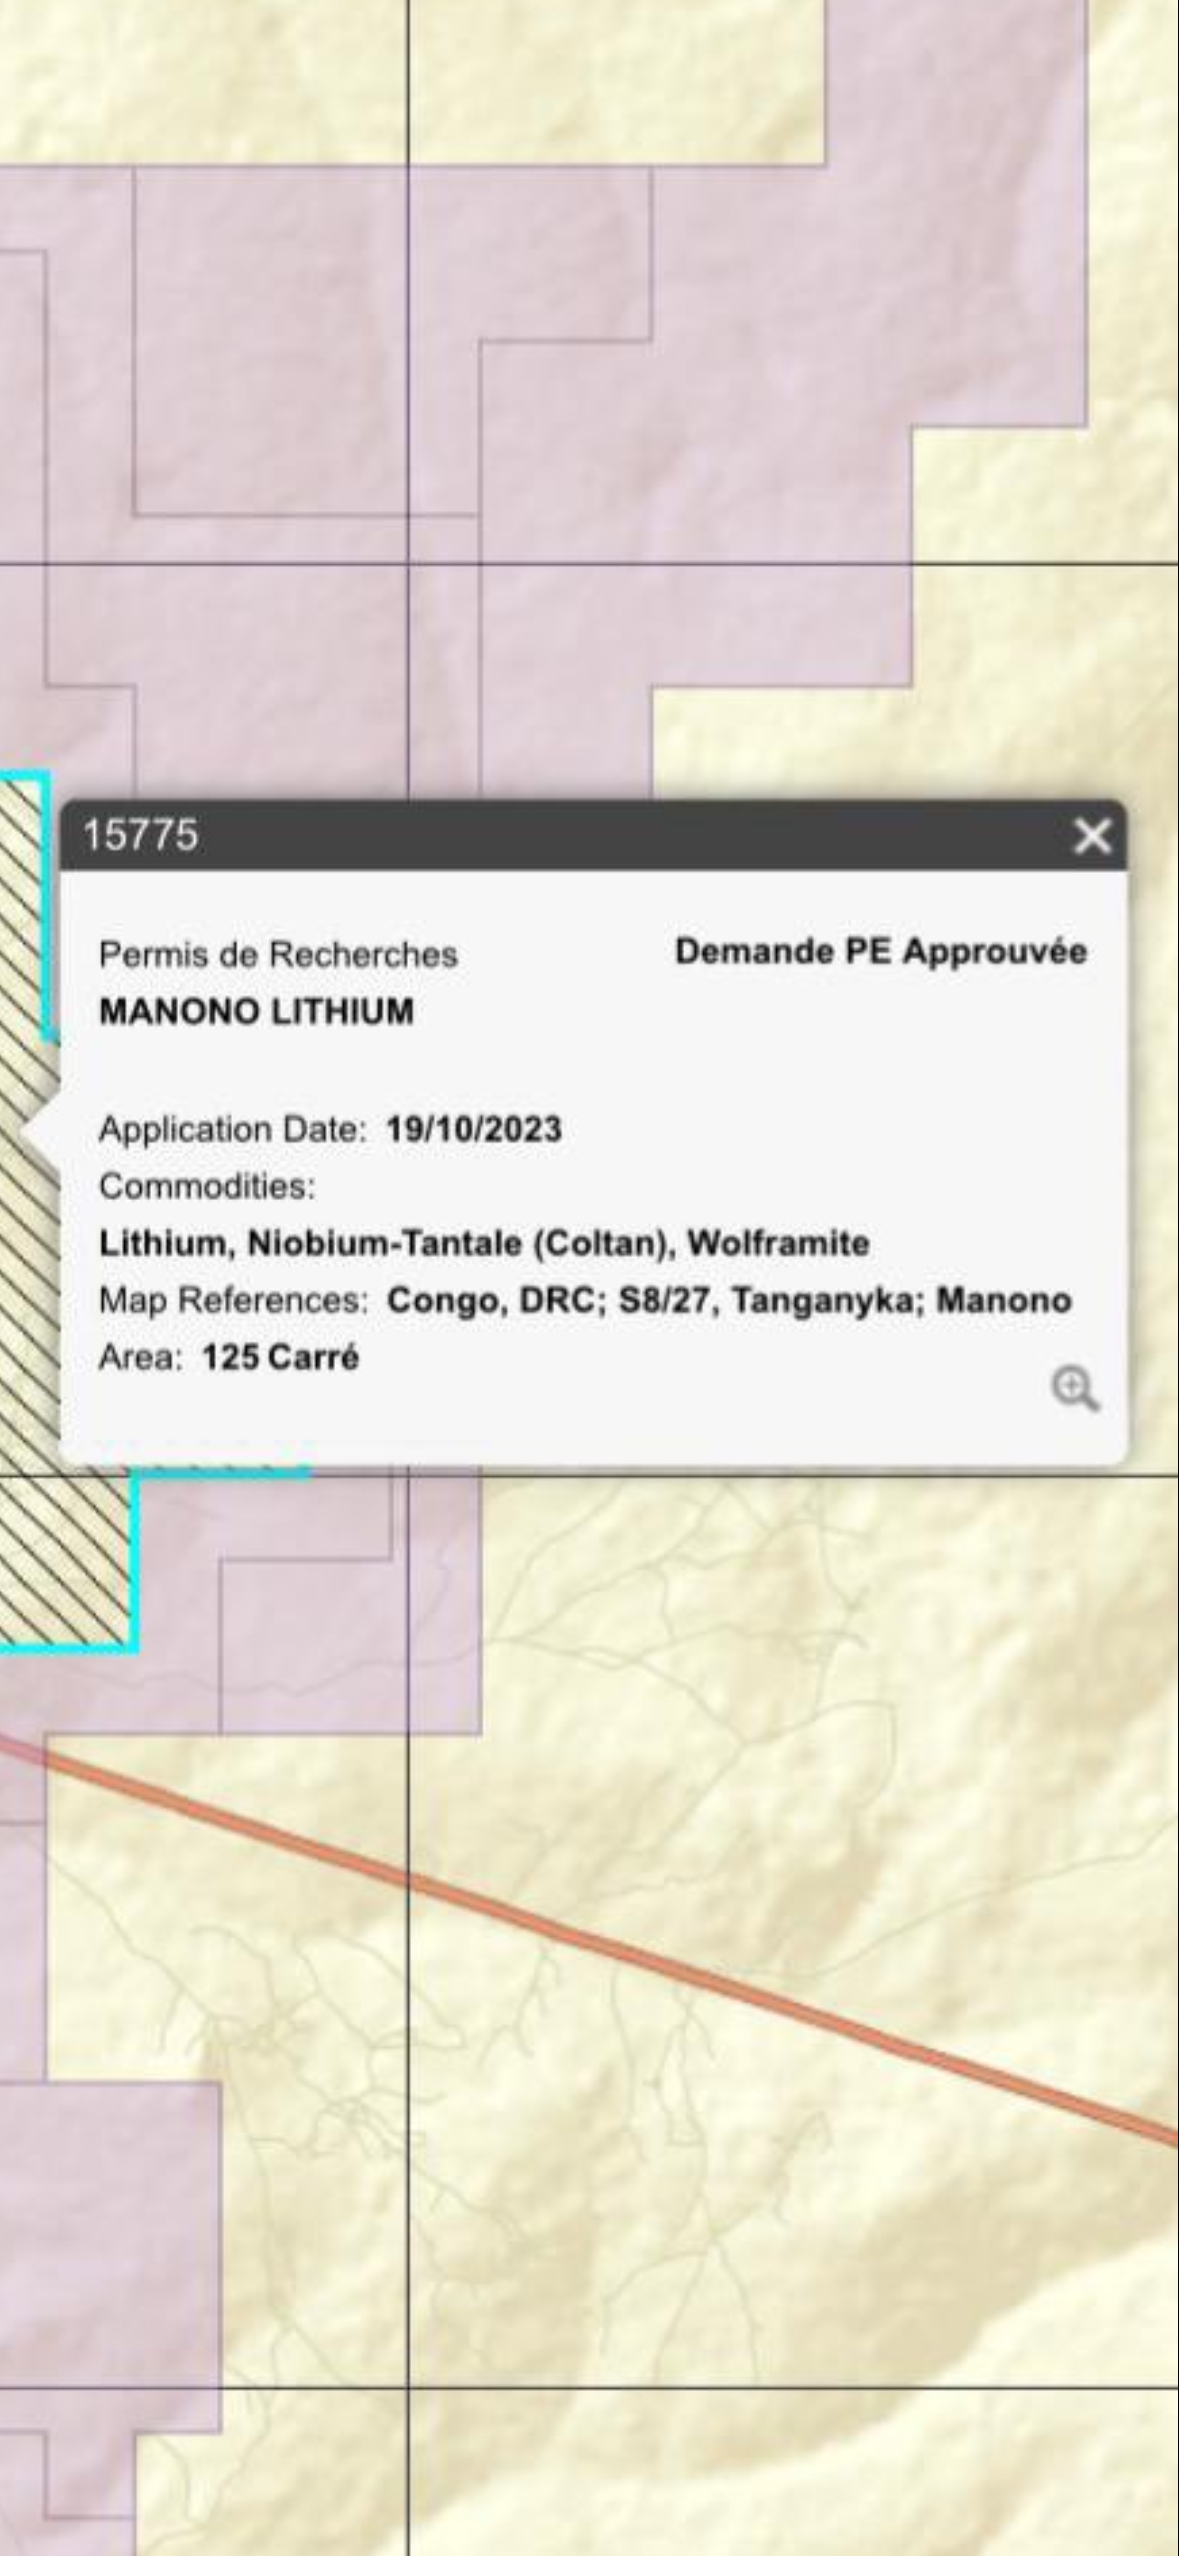Click the Permis de Recherches label
The image size is (1179, 2556).
278,954
